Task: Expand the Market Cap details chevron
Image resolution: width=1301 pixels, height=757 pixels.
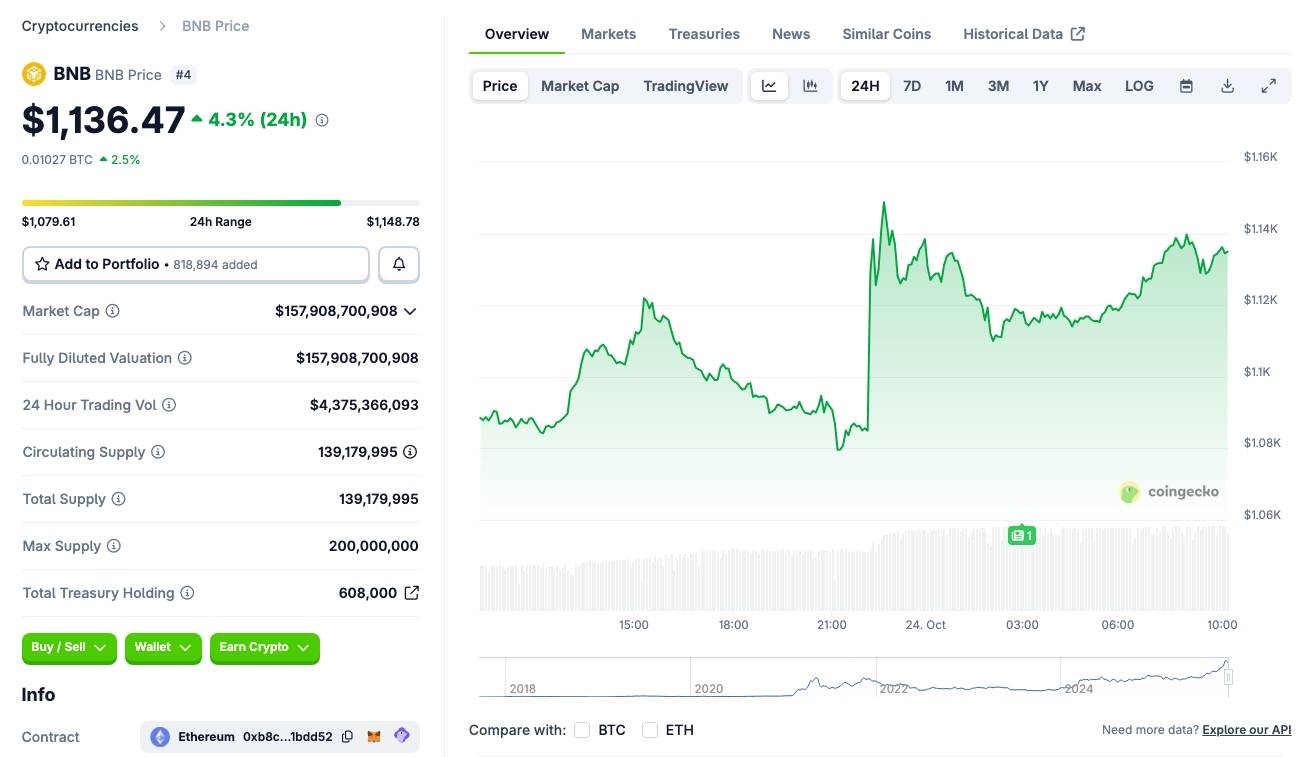Action: click(x=410, y=311)
